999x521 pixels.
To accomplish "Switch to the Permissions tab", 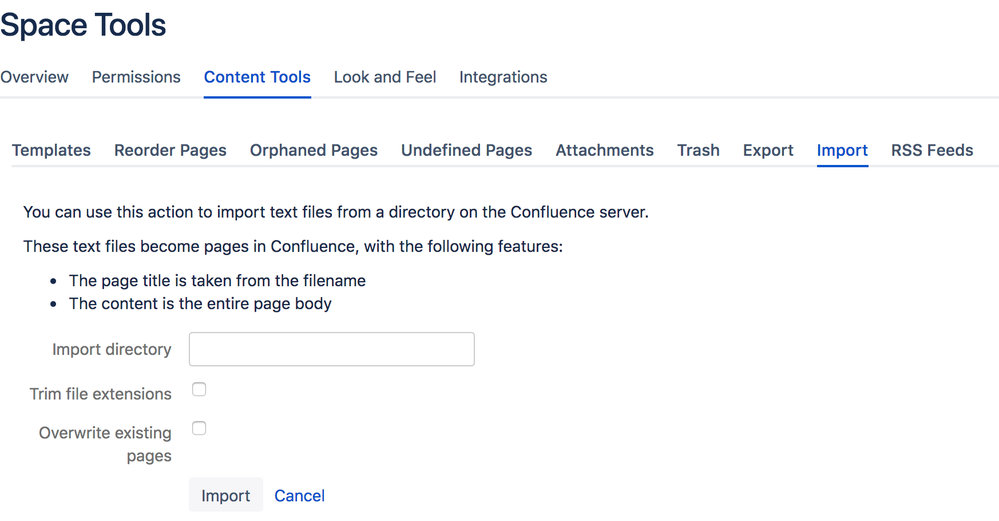I will [x=136, y=77].
